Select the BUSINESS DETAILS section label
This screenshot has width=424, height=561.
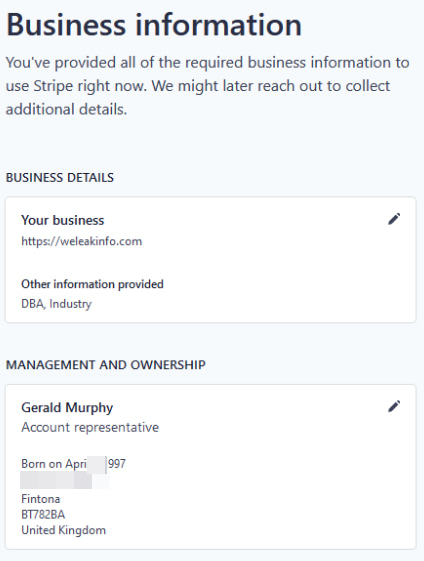tap(60, 177)
